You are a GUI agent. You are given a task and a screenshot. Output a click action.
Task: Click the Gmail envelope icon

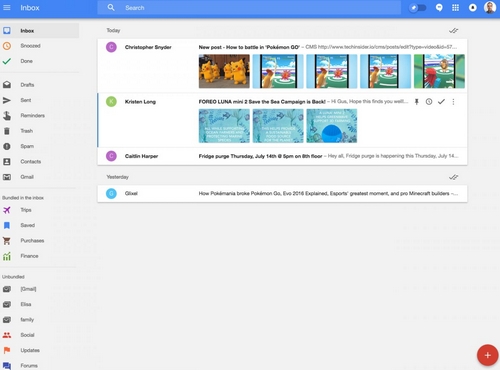tap(7, 177)
